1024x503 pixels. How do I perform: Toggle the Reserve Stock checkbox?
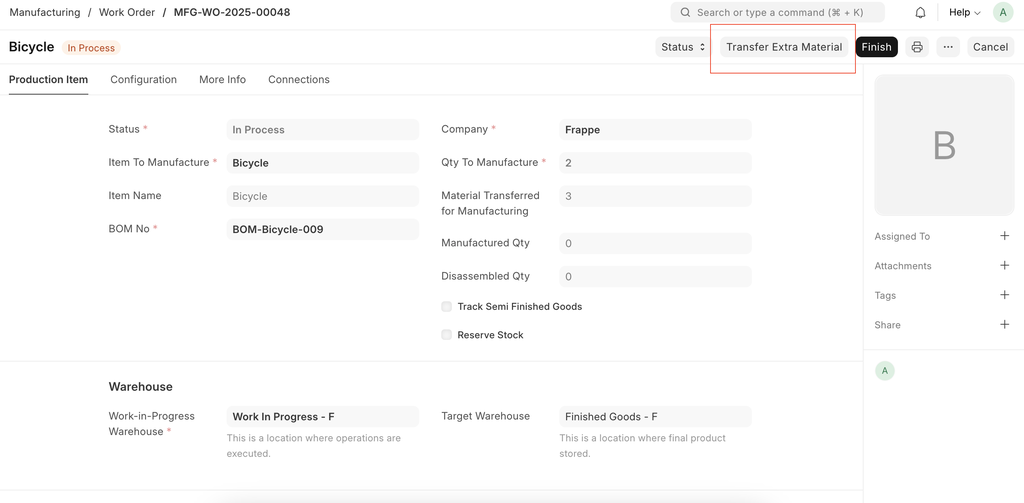coord(447,335)
